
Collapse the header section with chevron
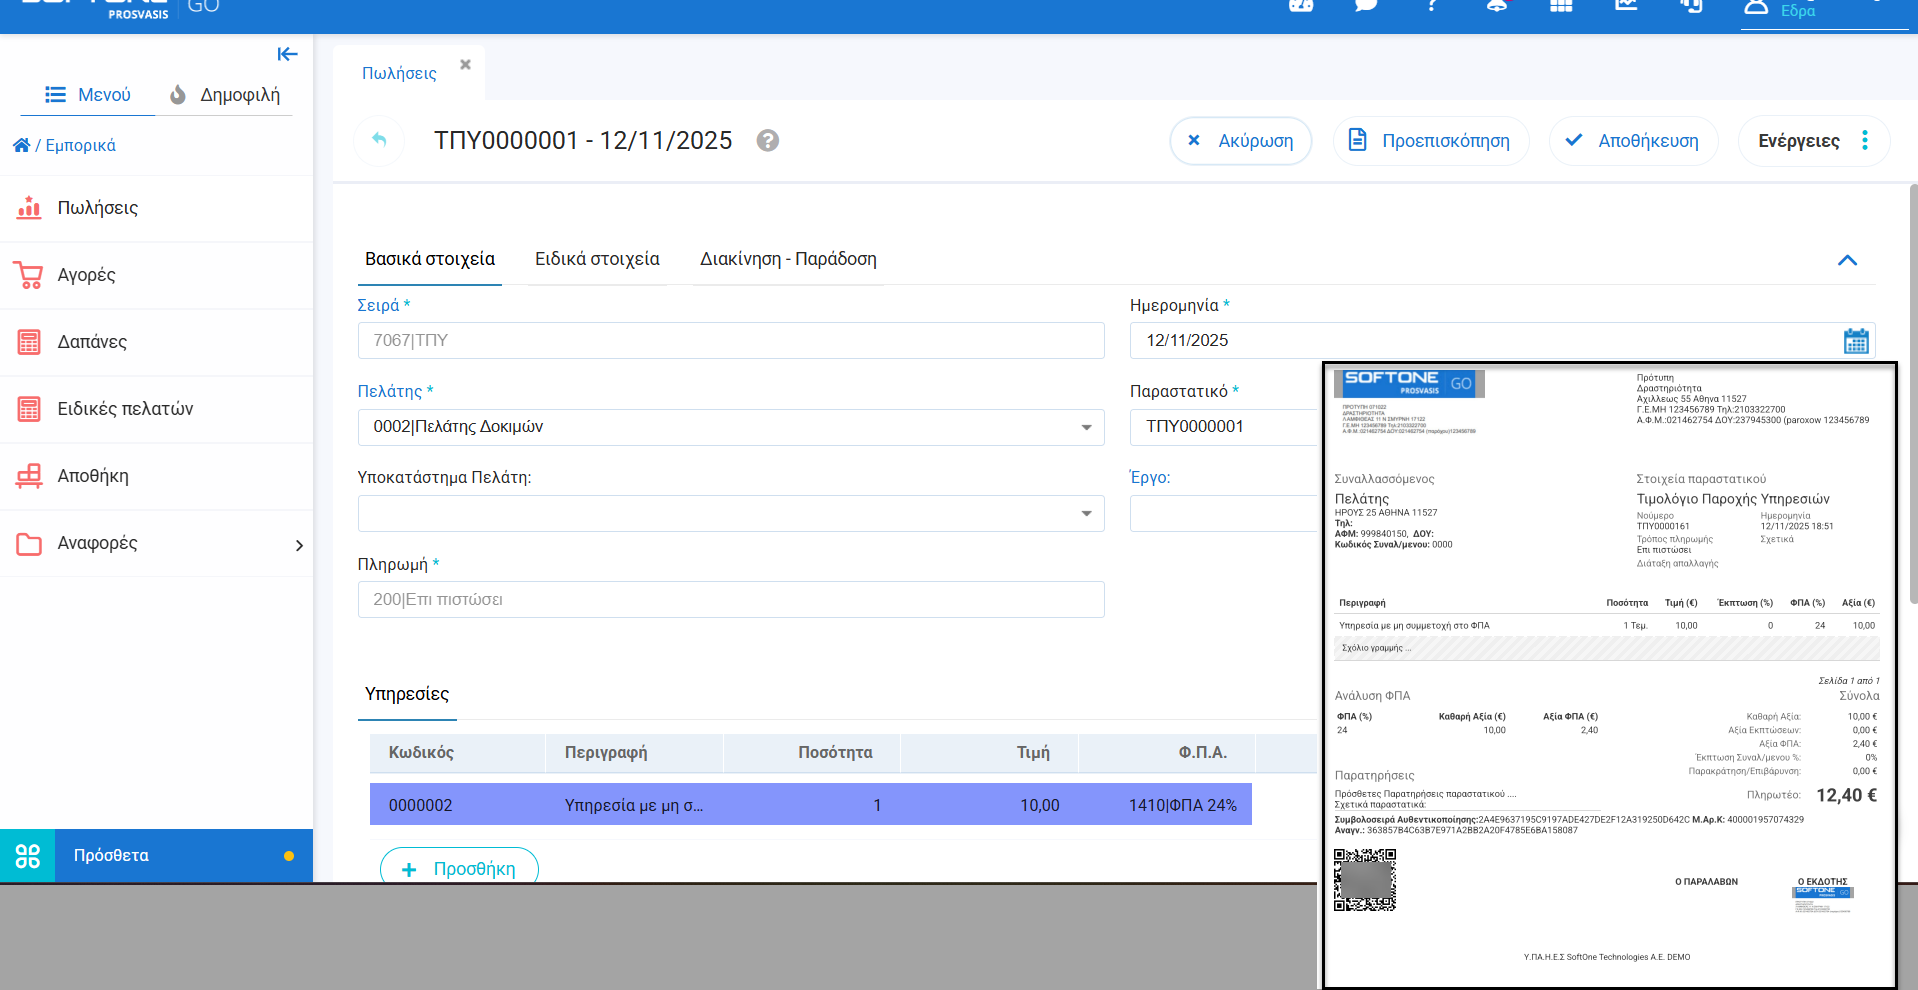tap(1846, 260)
